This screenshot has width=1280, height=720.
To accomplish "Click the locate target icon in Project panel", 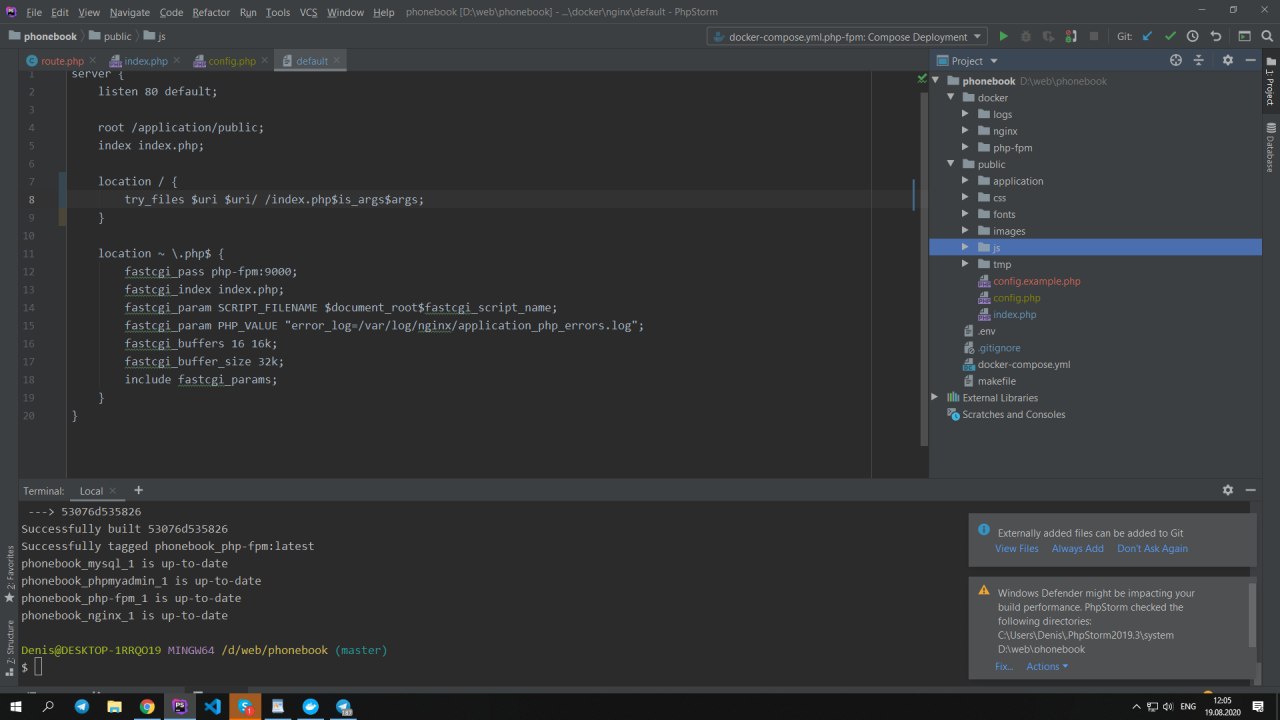I will (x=1176, y=60).
